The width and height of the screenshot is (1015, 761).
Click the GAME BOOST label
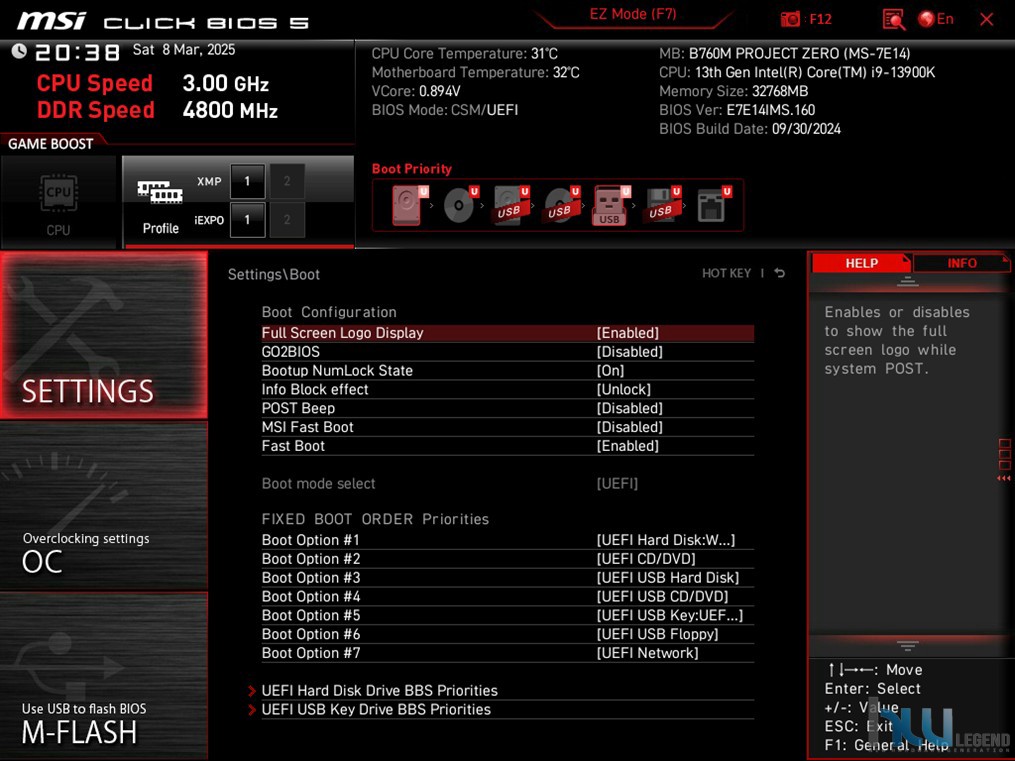(50, 144)
